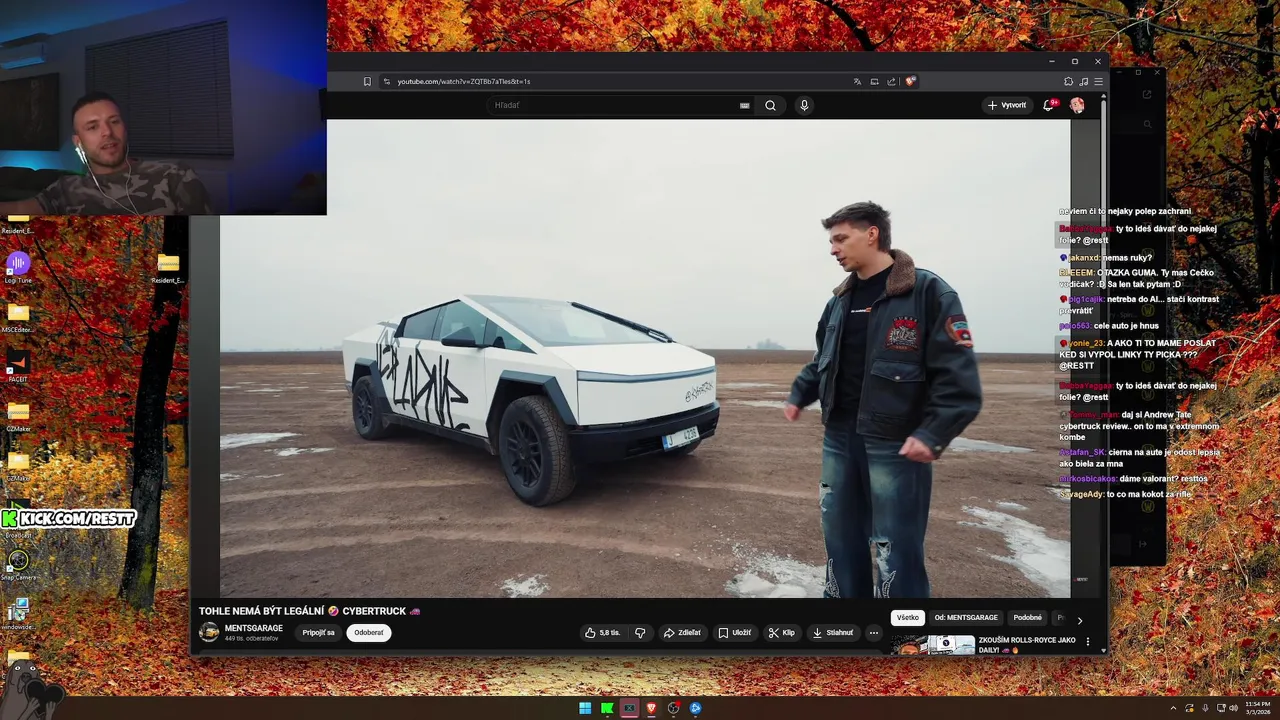
Task: Expand the system tray hidden icons chevron
Action: pyautogui.click(x=1174, y=708)
